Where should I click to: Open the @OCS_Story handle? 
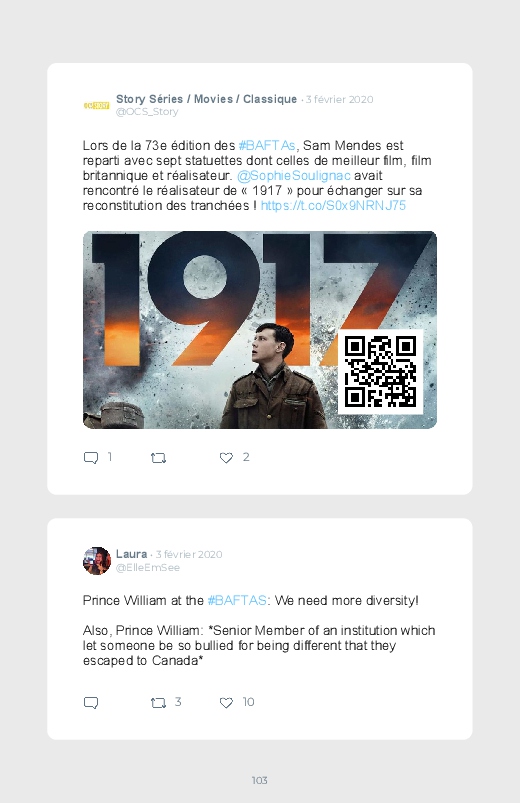pyautogui.click(x=147, y=112)
